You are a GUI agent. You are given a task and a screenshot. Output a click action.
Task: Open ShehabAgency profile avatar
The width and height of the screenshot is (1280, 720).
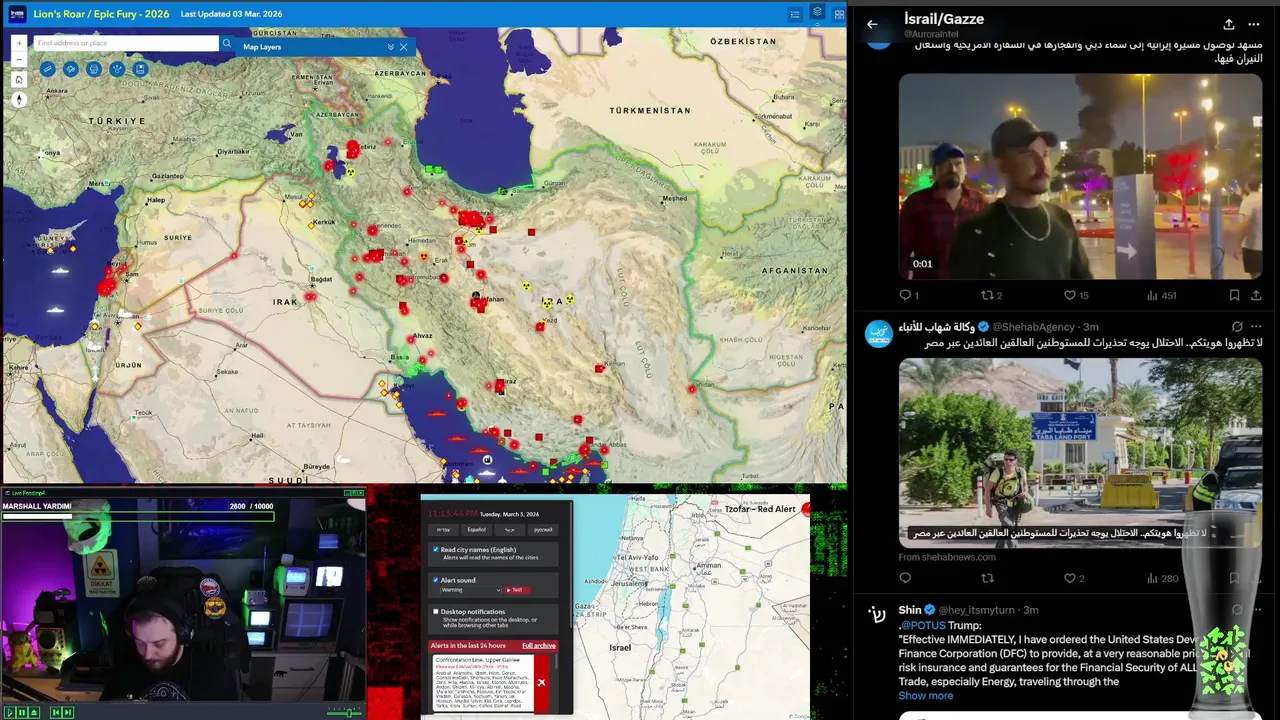pyautogui.click(x=879, y=334)
